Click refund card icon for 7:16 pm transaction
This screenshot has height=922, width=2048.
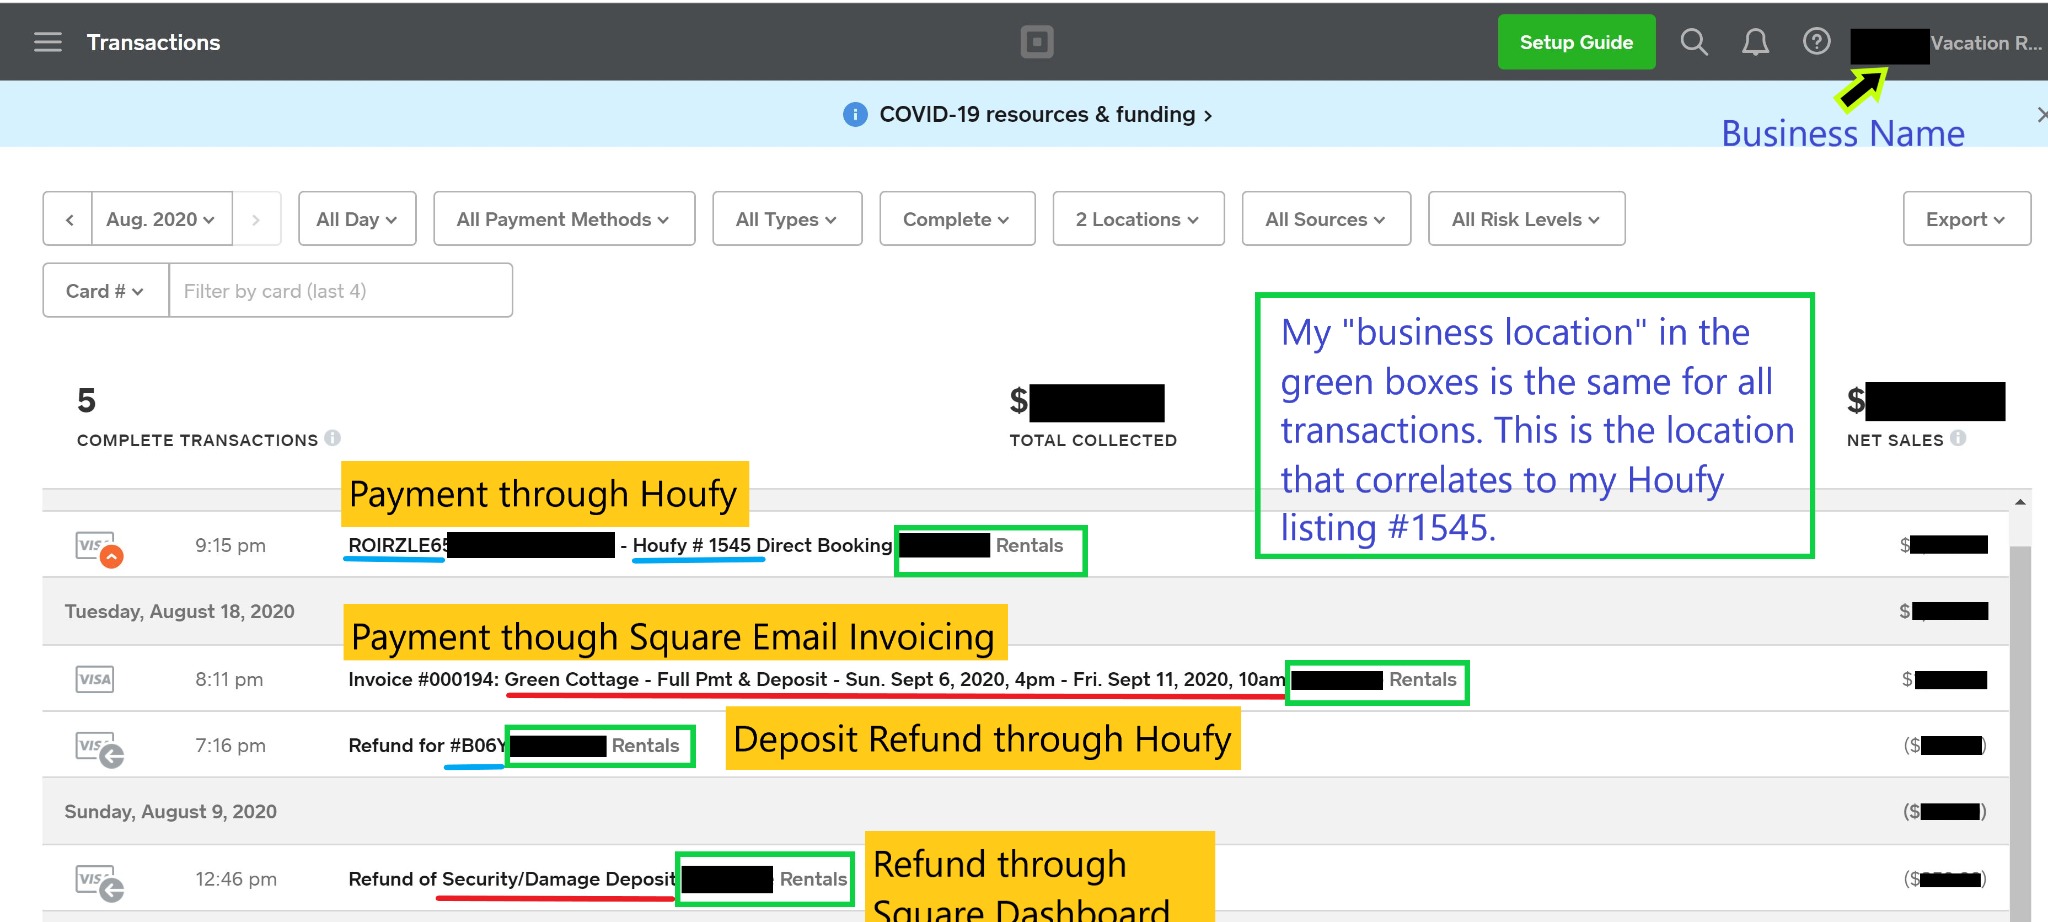(x=99, y=748)
